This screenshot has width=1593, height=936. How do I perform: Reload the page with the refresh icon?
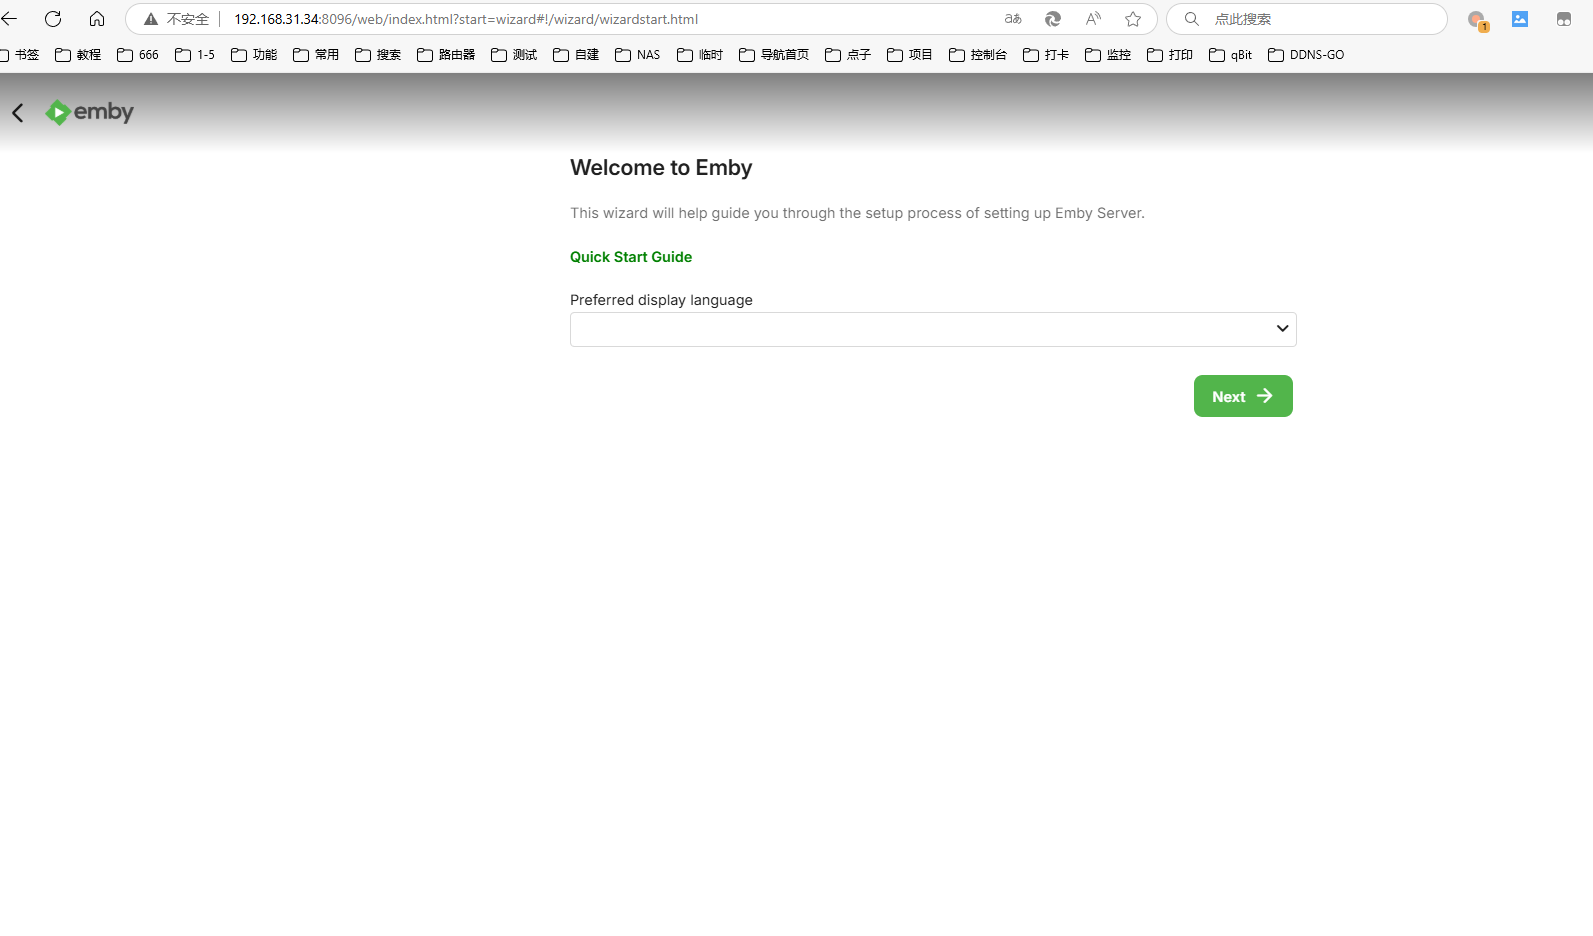point(53,19)
